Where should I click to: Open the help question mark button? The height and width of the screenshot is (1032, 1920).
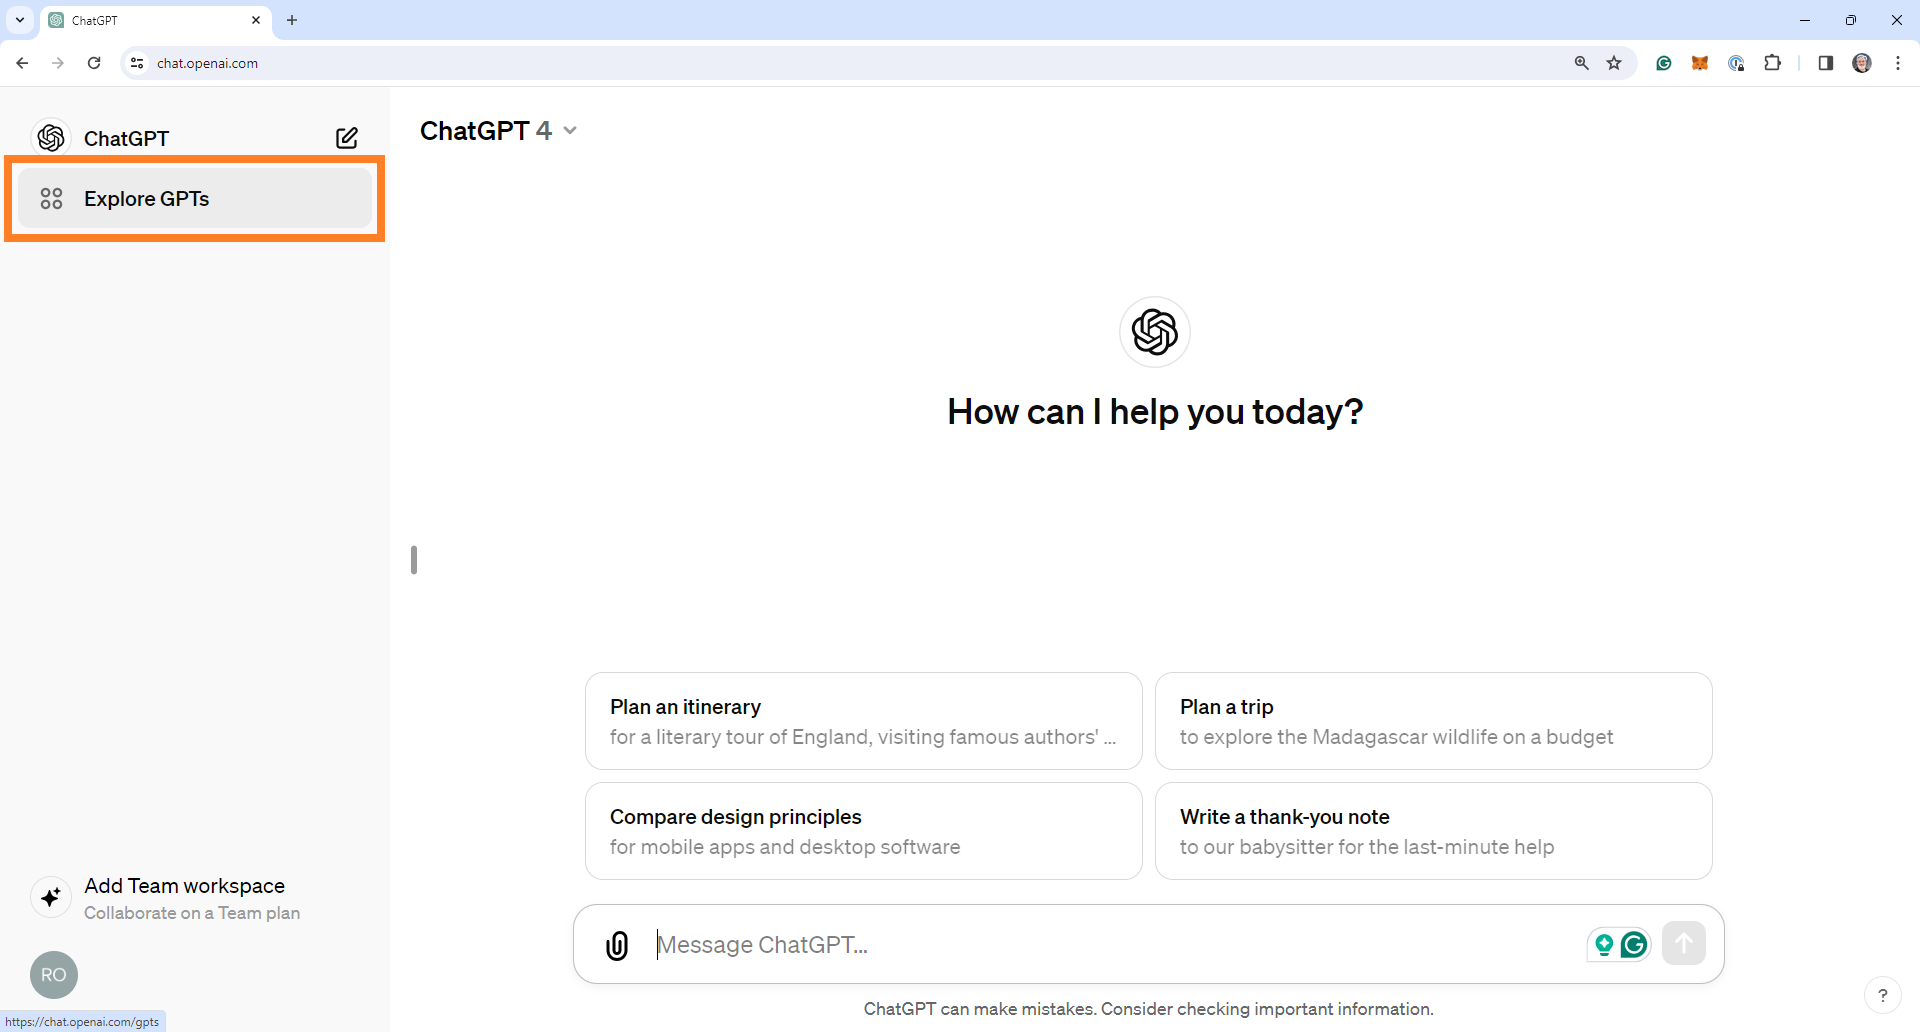point(1883,995)
